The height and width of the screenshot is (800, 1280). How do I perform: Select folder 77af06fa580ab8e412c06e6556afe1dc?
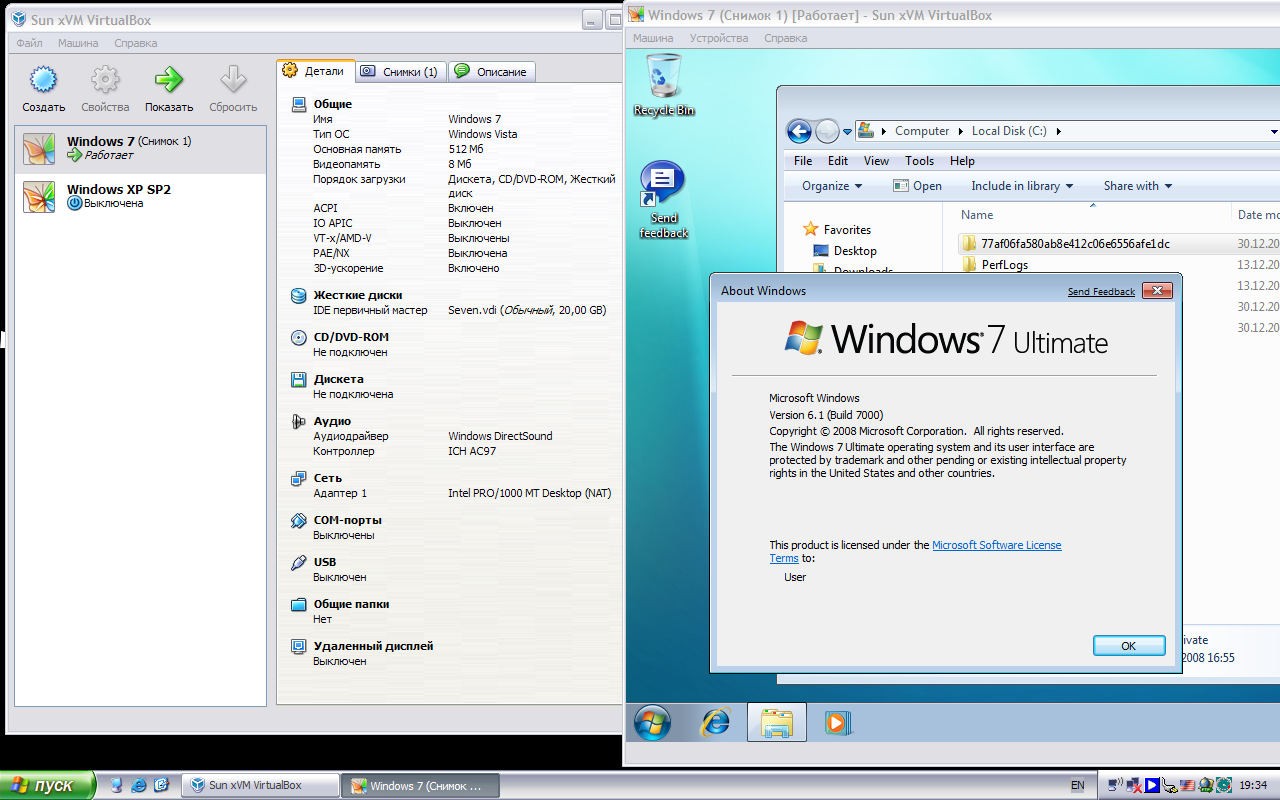click(x=1075, y=244)
